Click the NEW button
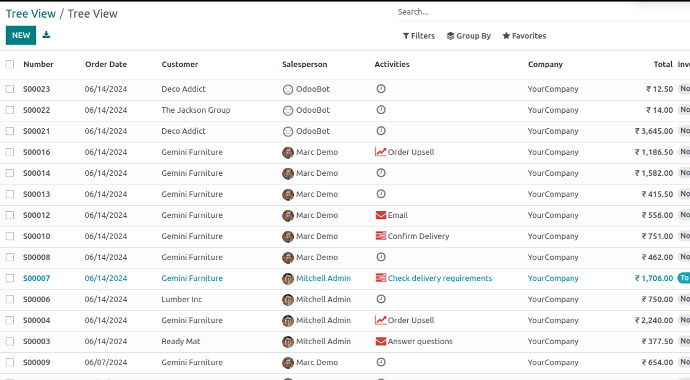The image size is (690, 380). pyautogui.click(x=21, y=35)
